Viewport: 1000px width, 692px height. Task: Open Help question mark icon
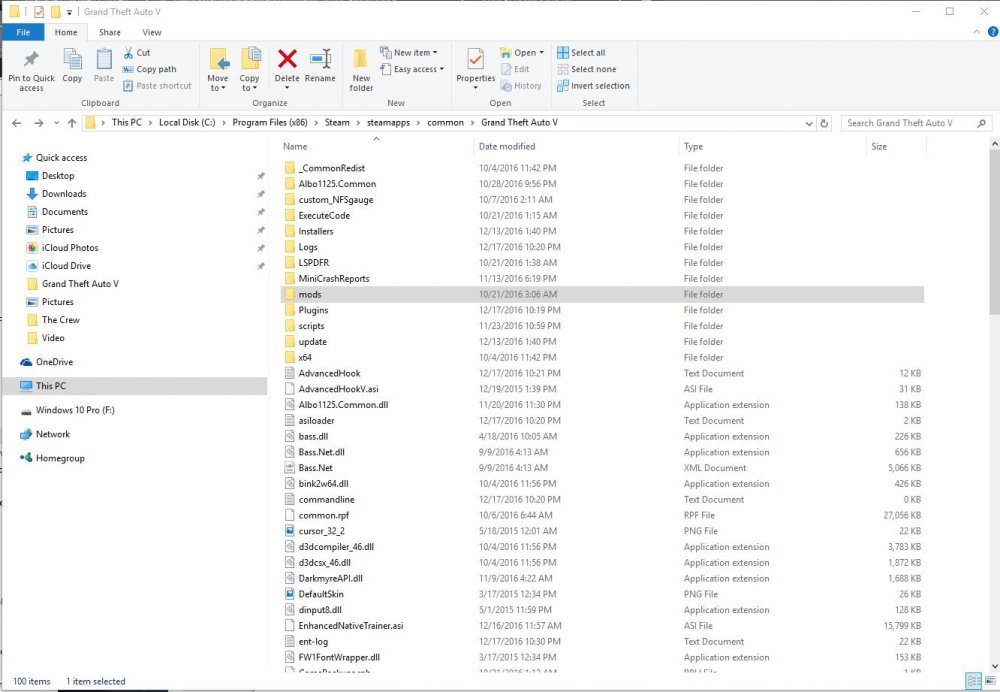point(993,32)
